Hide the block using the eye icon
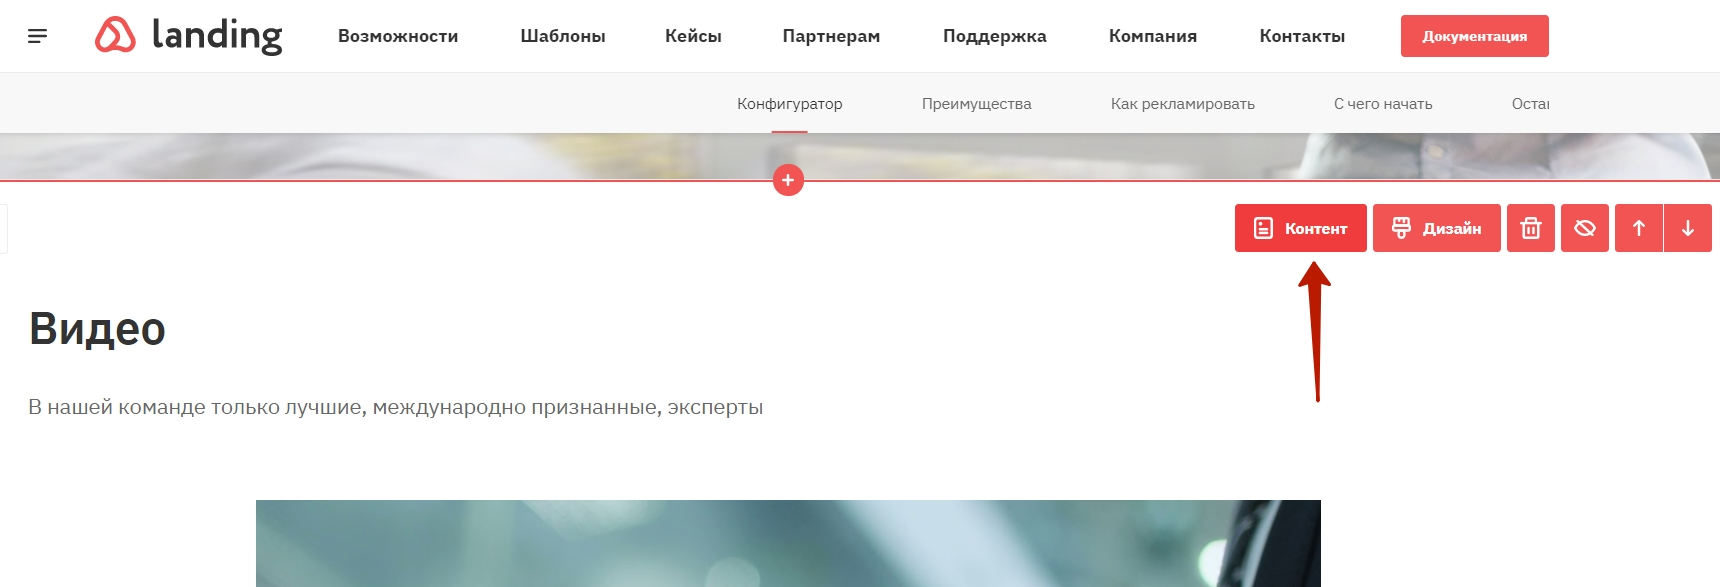Screen dimensions: 1720x587 1585,228
